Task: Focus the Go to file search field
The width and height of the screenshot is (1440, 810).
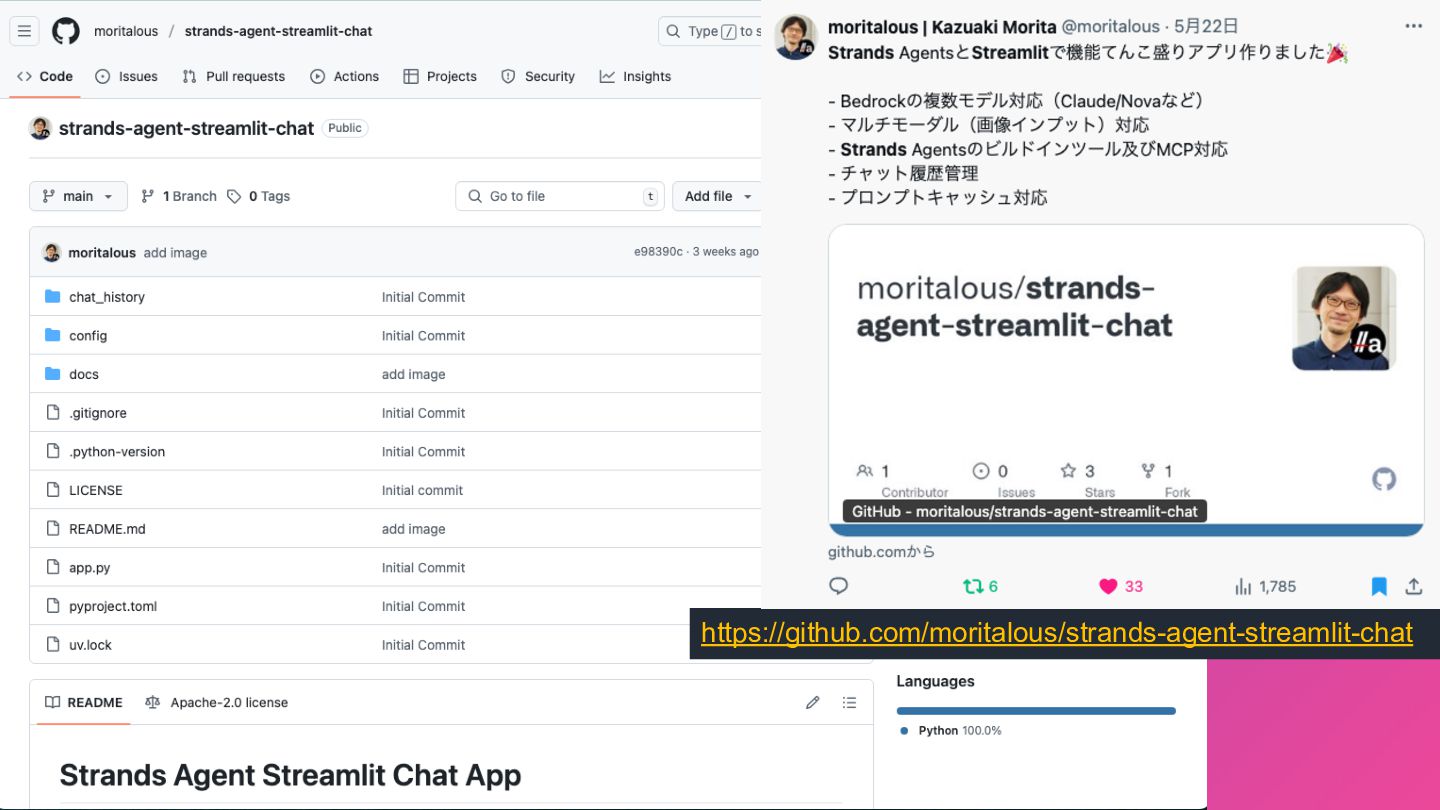Action: pos(560,196)
